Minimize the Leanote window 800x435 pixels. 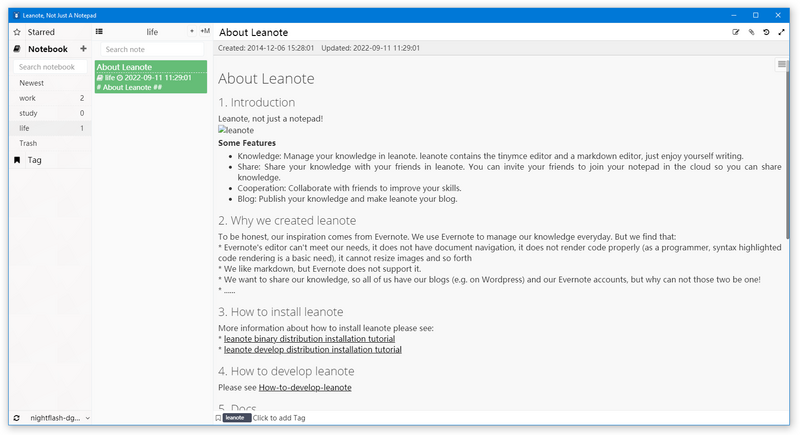pyautogui.click(x=734, y=15)
